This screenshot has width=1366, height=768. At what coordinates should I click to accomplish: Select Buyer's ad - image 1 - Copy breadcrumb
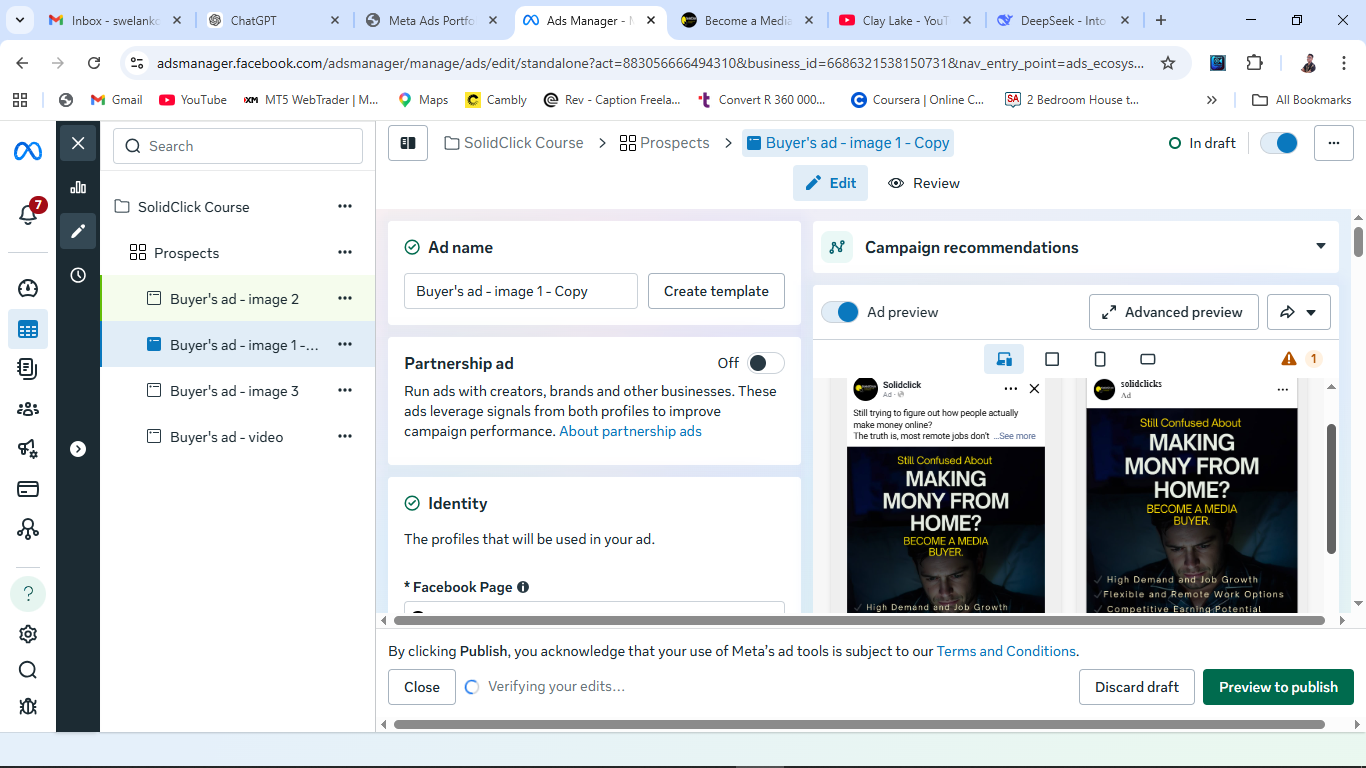pos(848,143)
